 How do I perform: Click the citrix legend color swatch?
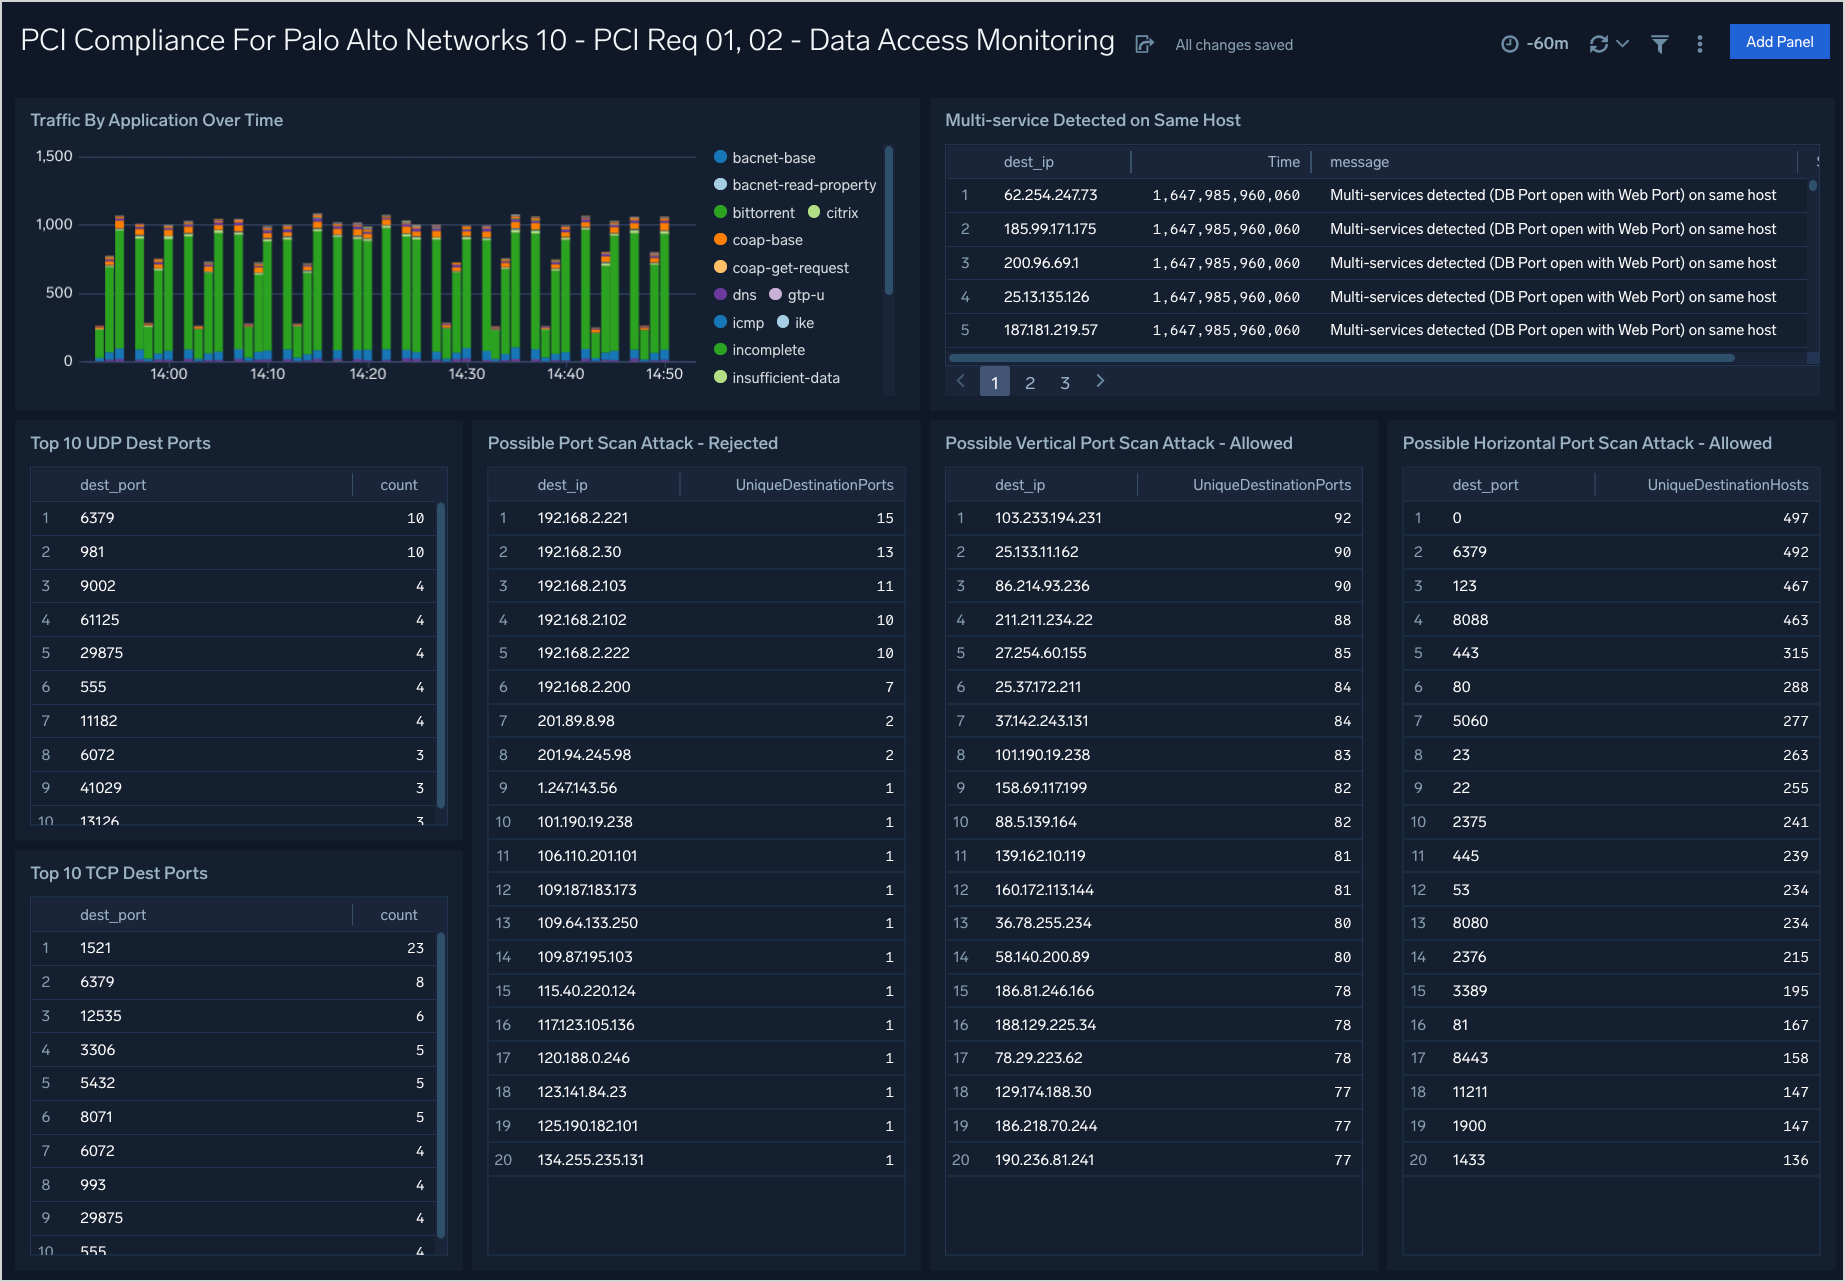click(815, 212)
